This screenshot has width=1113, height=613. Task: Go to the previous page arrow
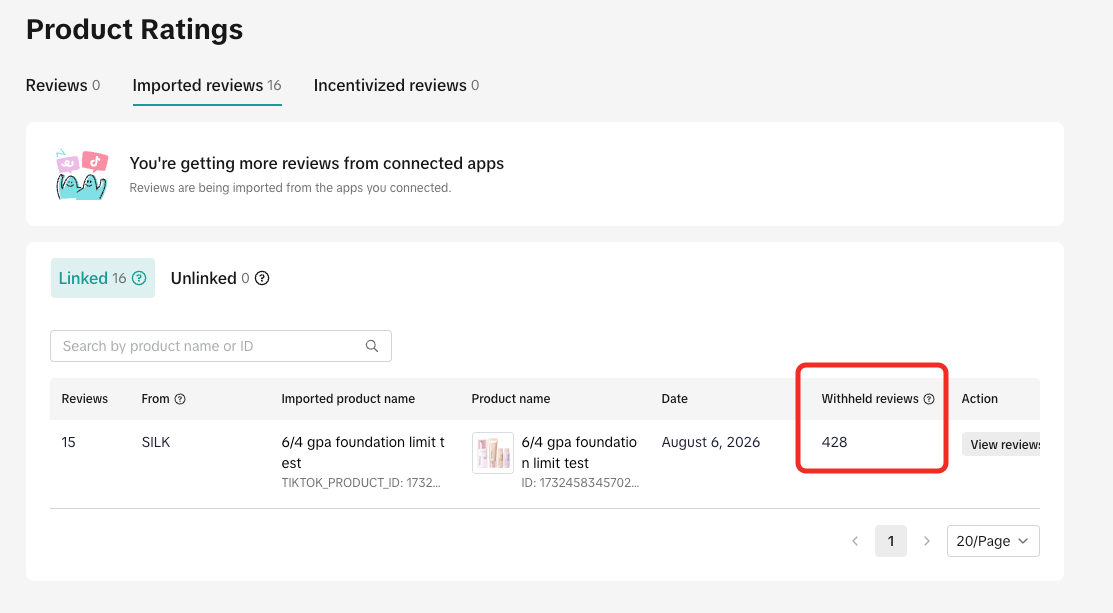point(855,541)
